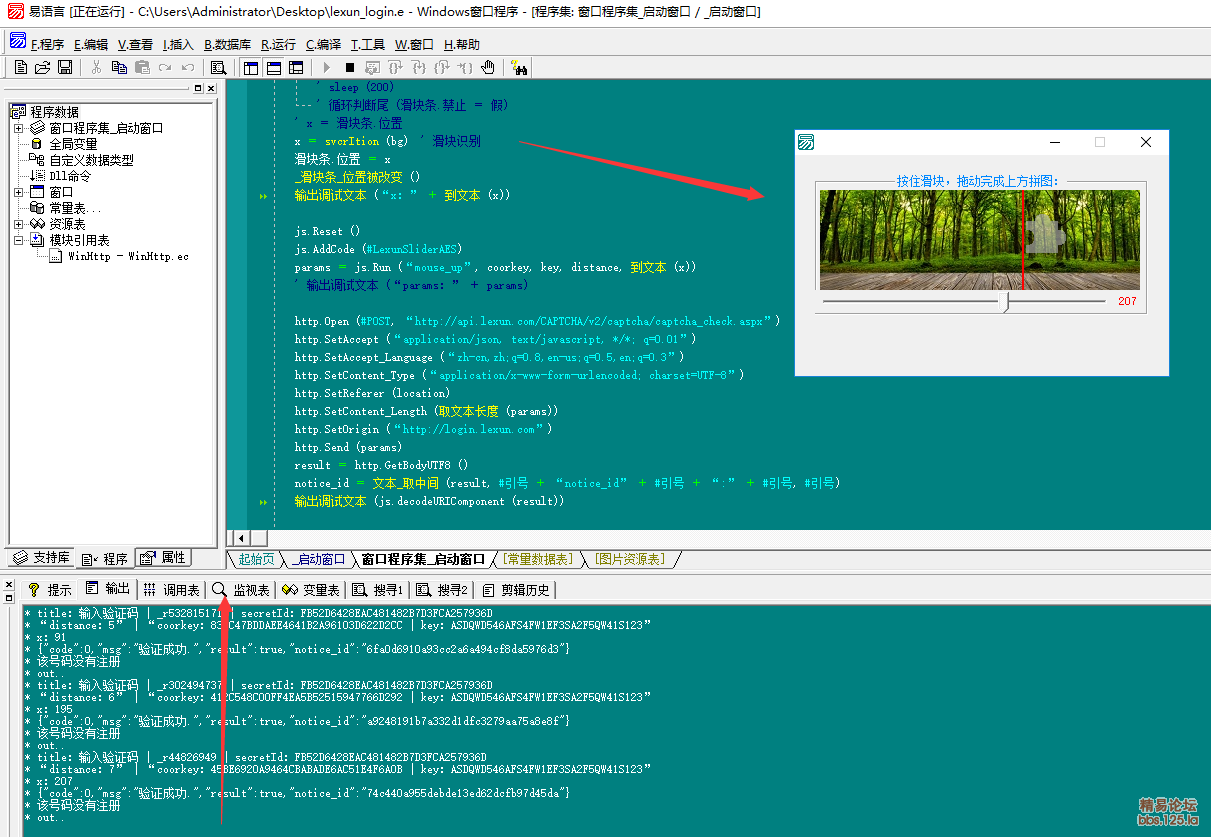Click the New file toolbar icon
Screen dimensions: 1211x837
[20, 68]
